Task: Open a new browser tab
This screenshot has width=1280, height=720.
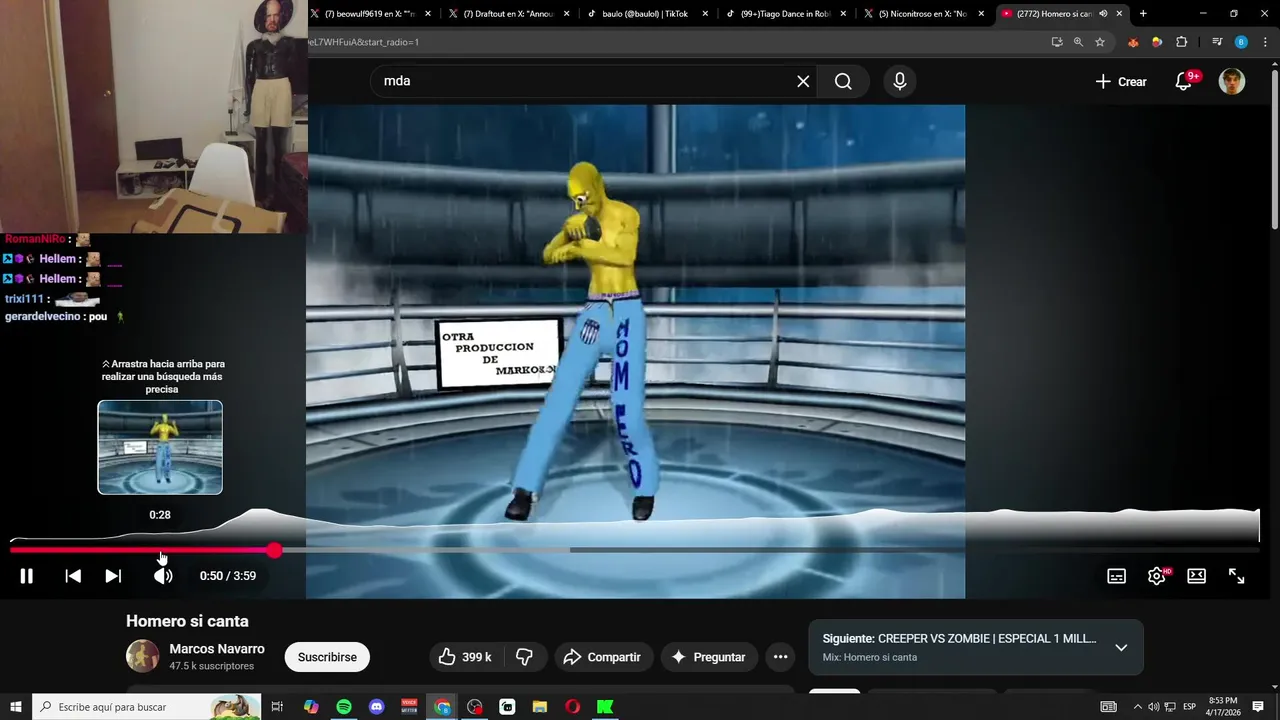Action: pos(1143,14)
